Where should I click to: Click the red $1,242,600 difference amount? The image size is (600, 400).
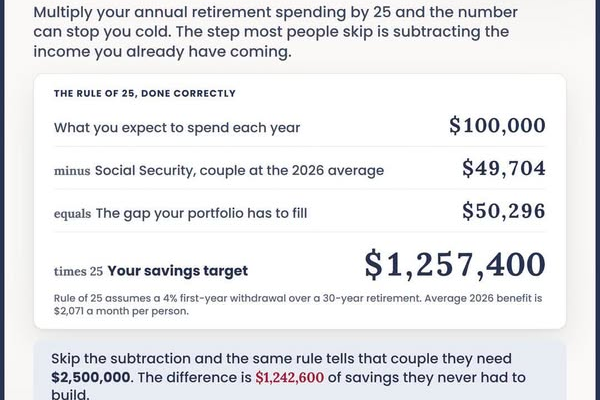pyautogui.click(x=290, y=377)
